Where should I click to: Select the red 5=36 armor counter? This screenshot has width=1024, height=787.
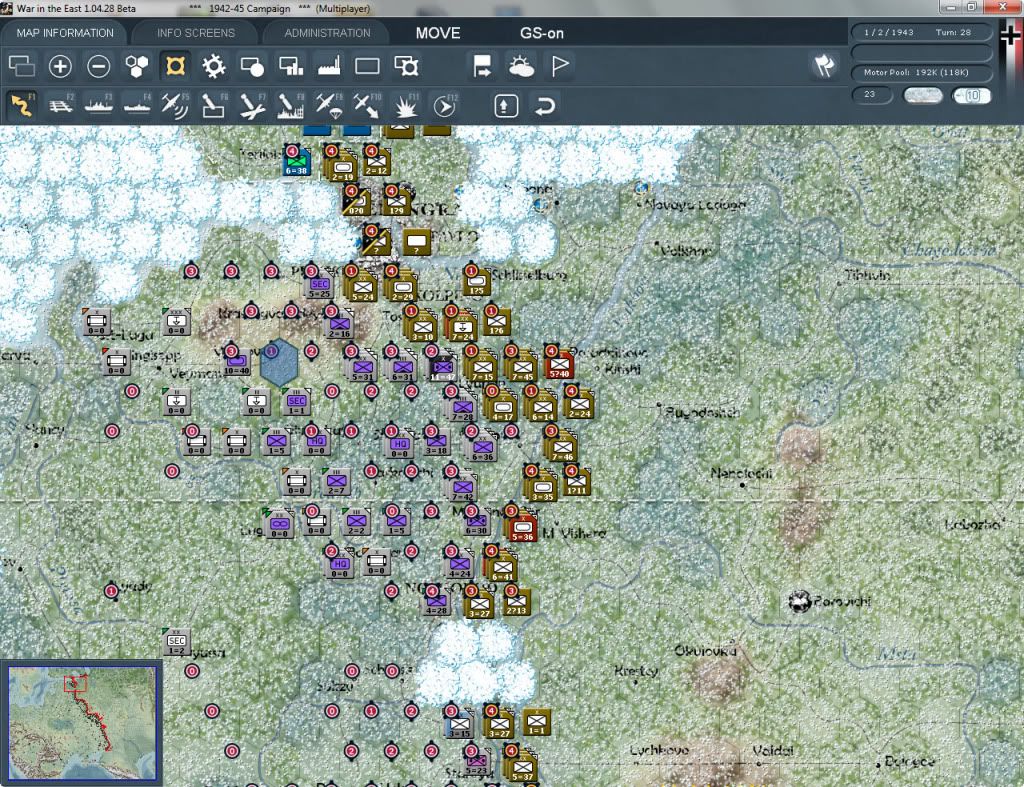click(x=522, y=528)
